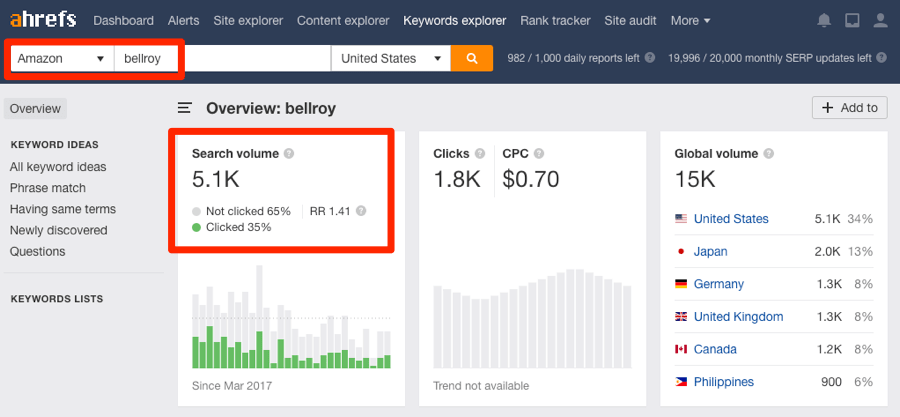
Task: Open Site audit
Action: (630, 21)
